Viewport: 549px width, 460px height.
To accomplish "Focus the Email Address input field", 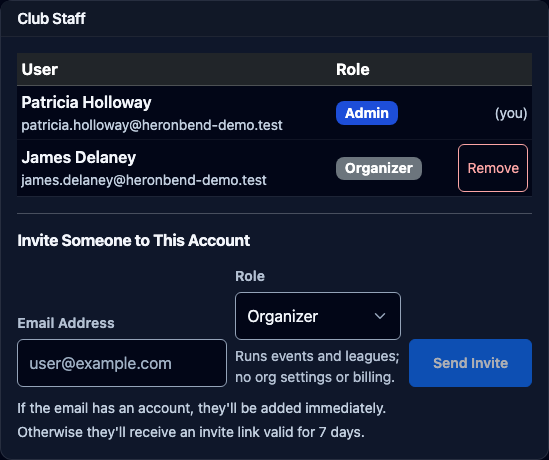I will click(x=122, y=363).
